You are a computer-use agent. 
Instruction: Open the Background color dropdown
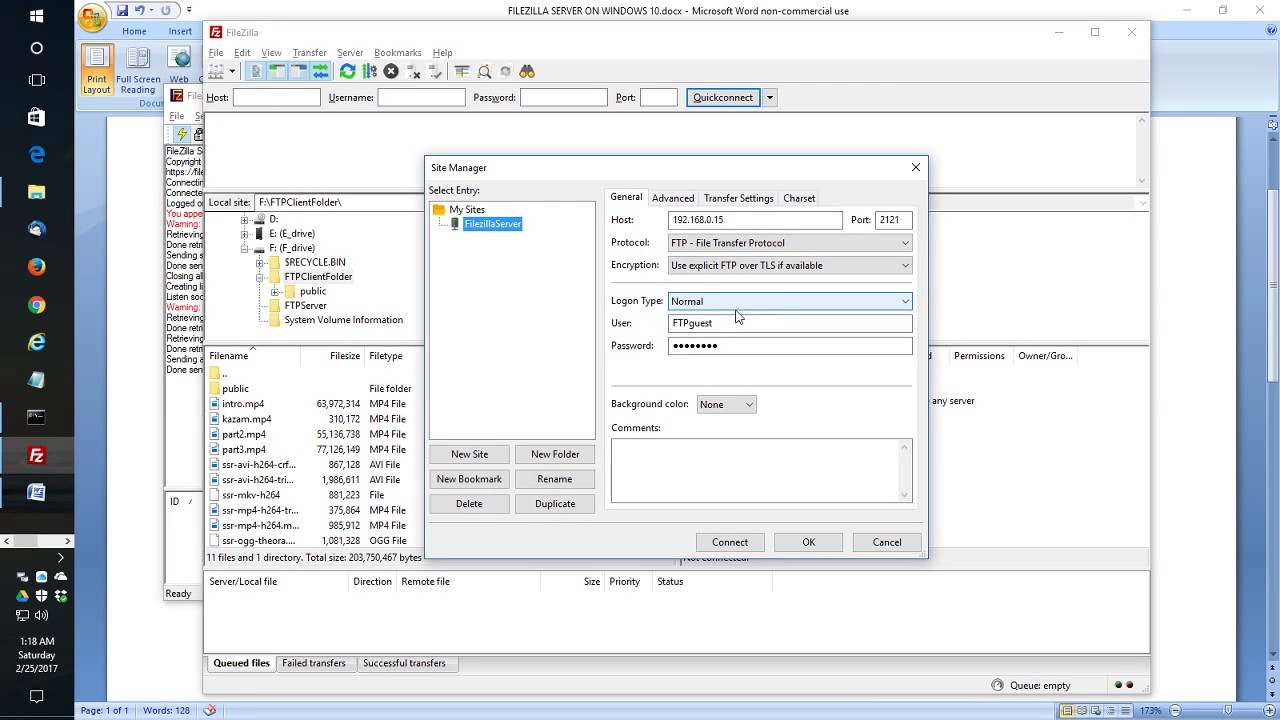point(727,404)
